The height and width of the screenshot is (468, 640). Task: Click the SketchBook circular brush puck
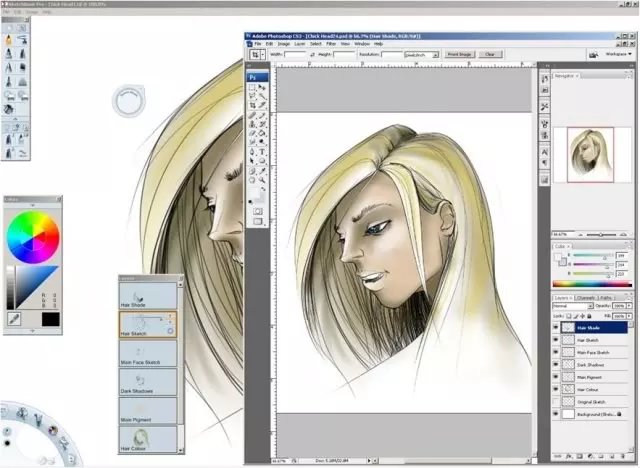[x=129, y=101]
